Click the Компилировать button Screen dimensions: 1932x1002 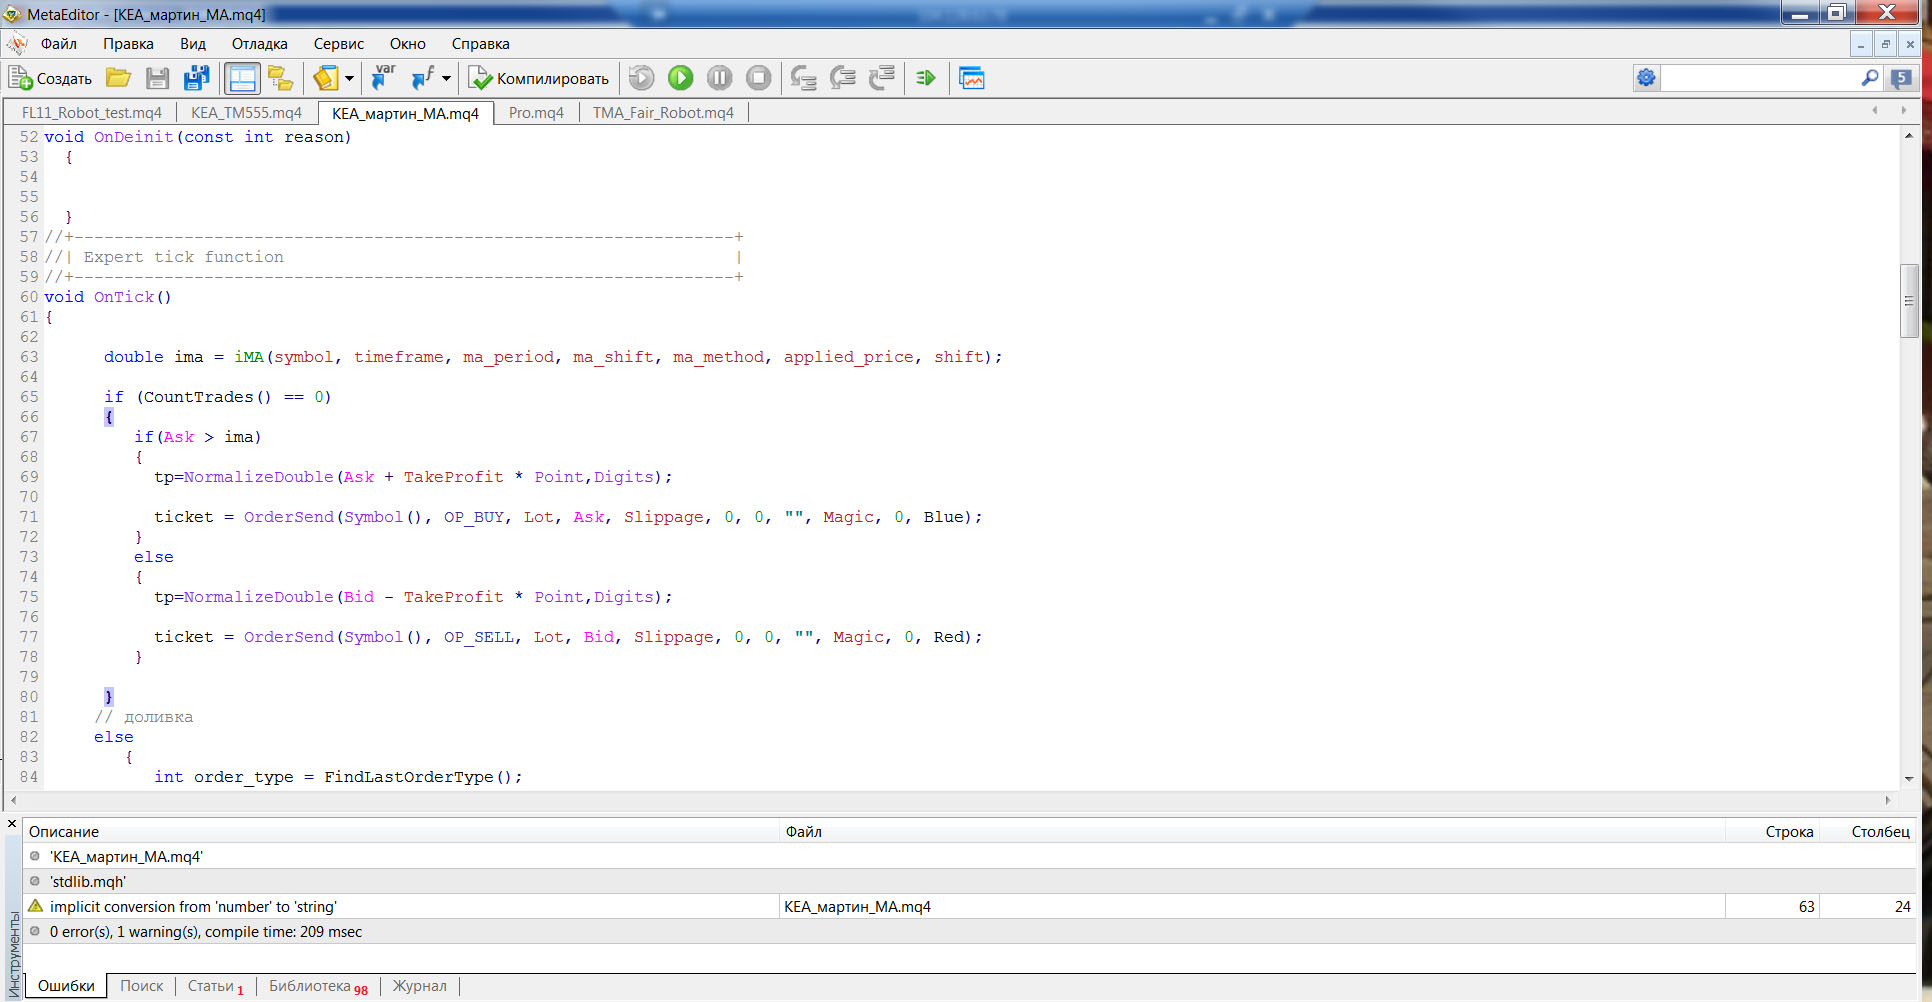[x=539, y=78]
